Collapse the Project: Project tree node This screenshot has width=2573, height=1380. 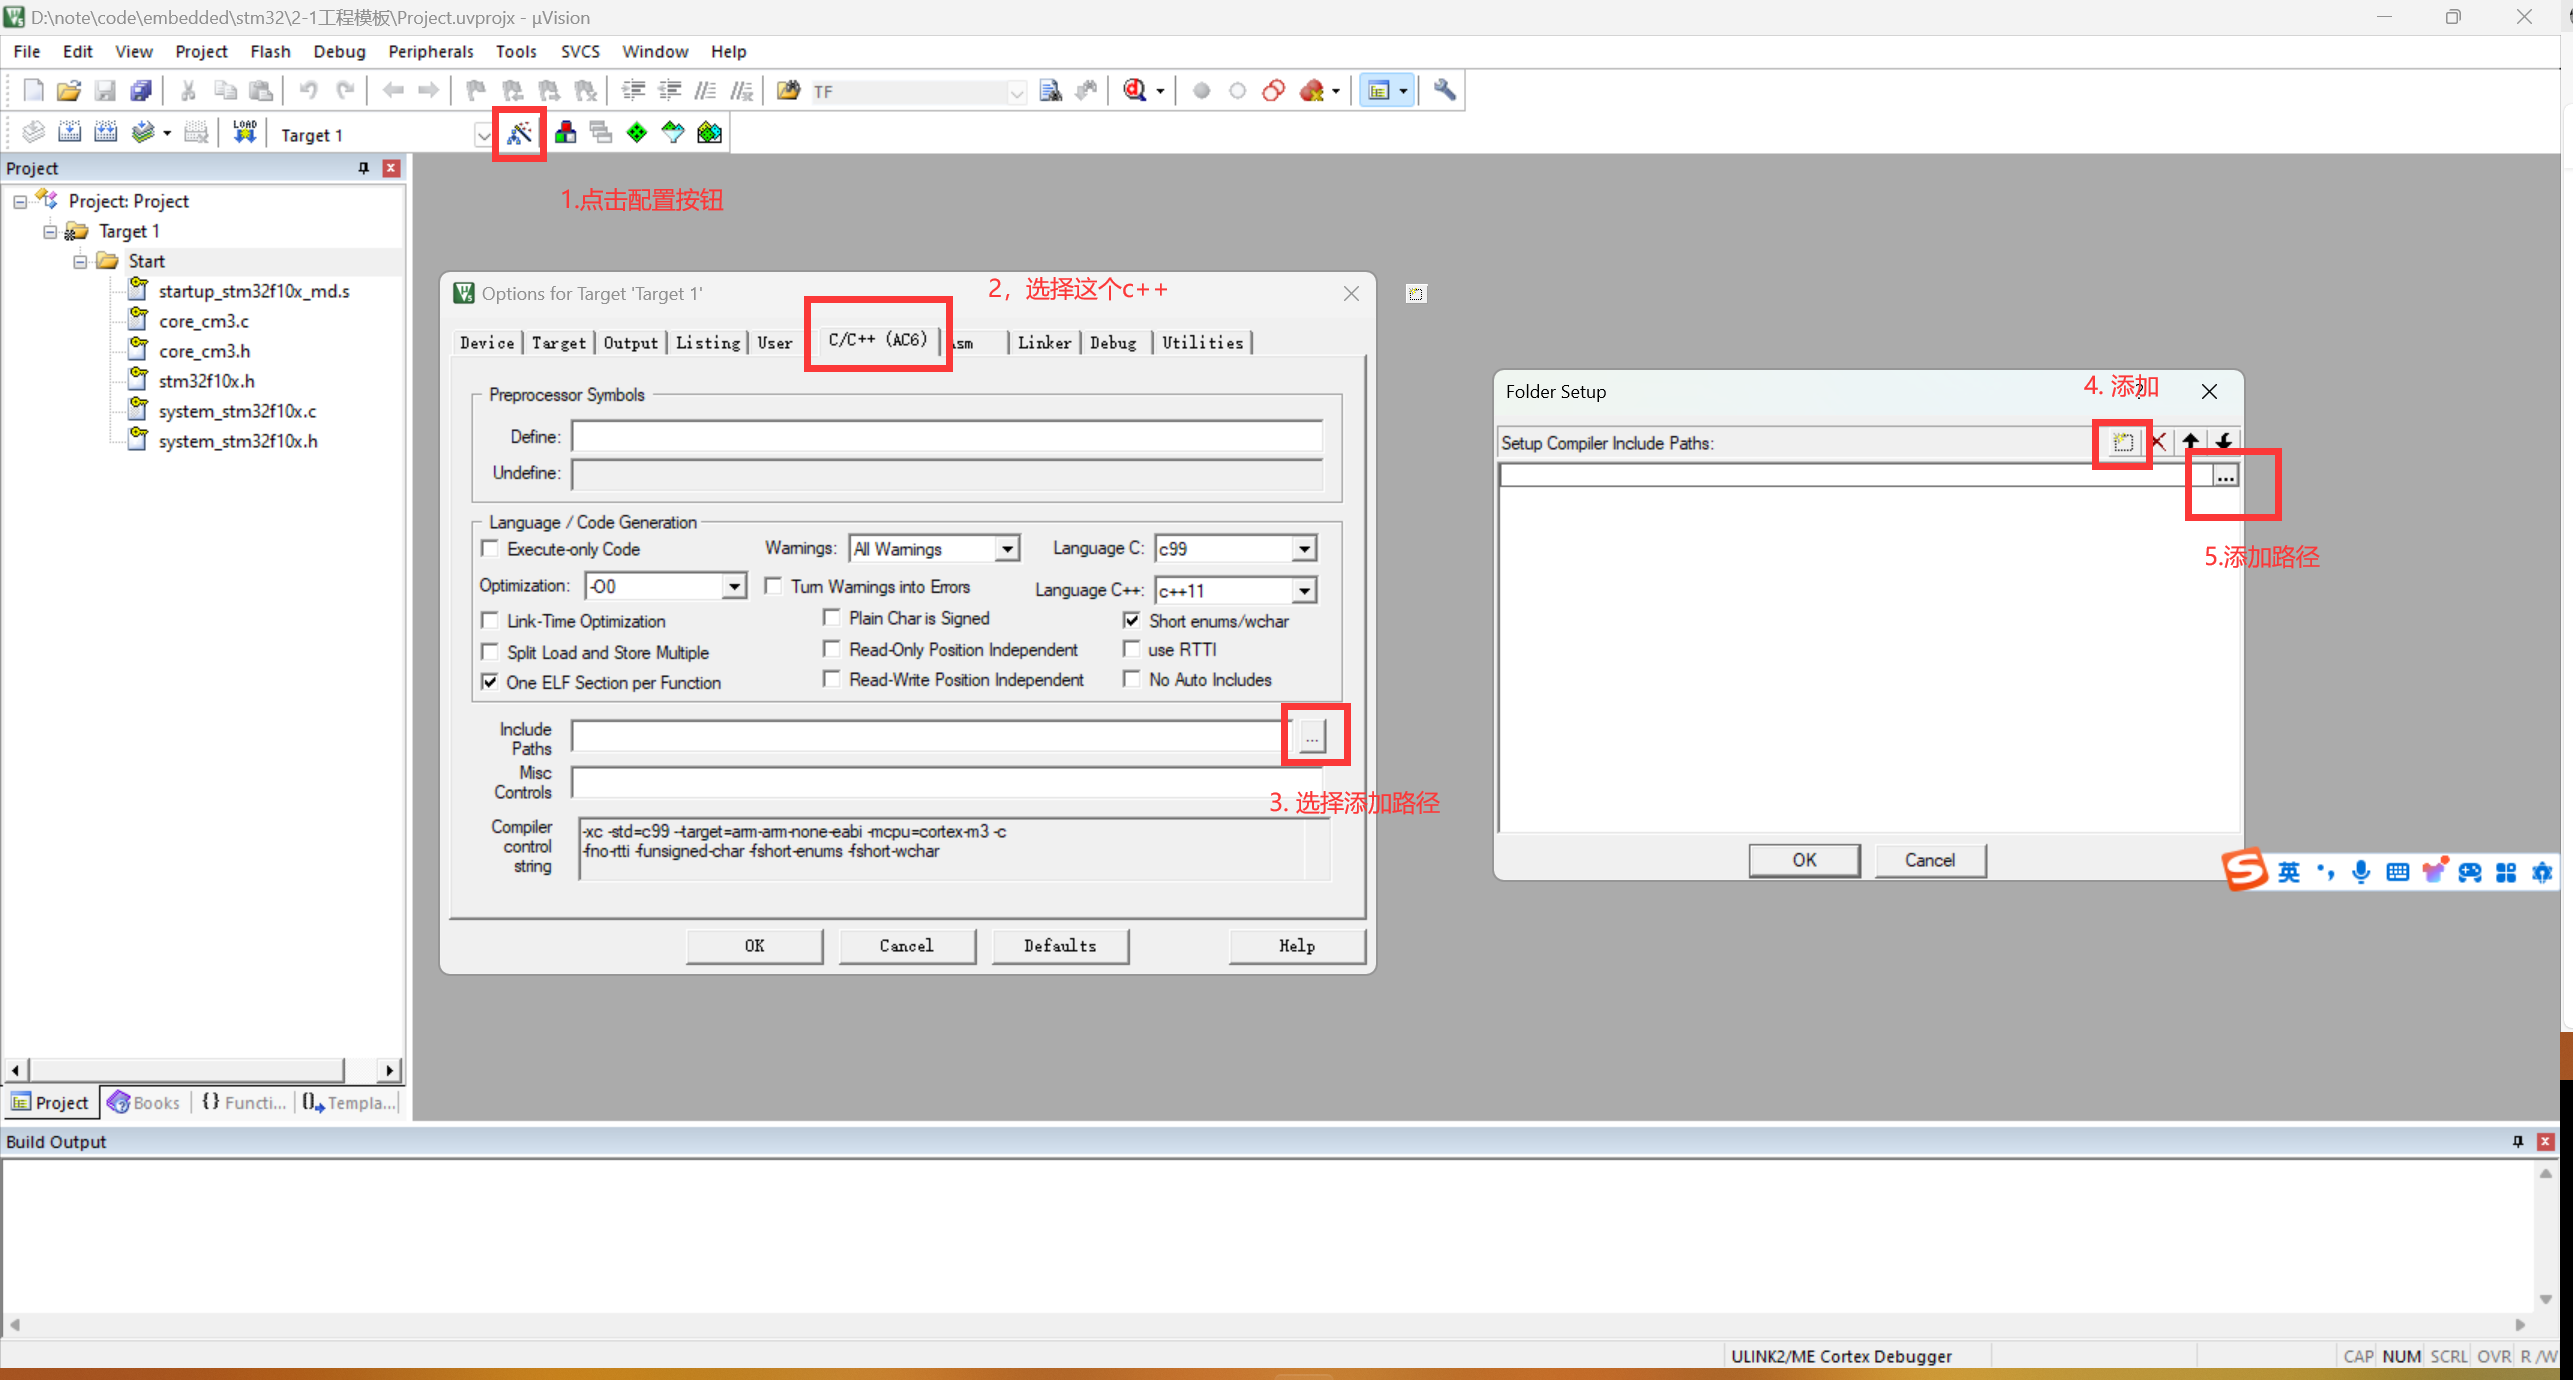[x=20, y=202]
